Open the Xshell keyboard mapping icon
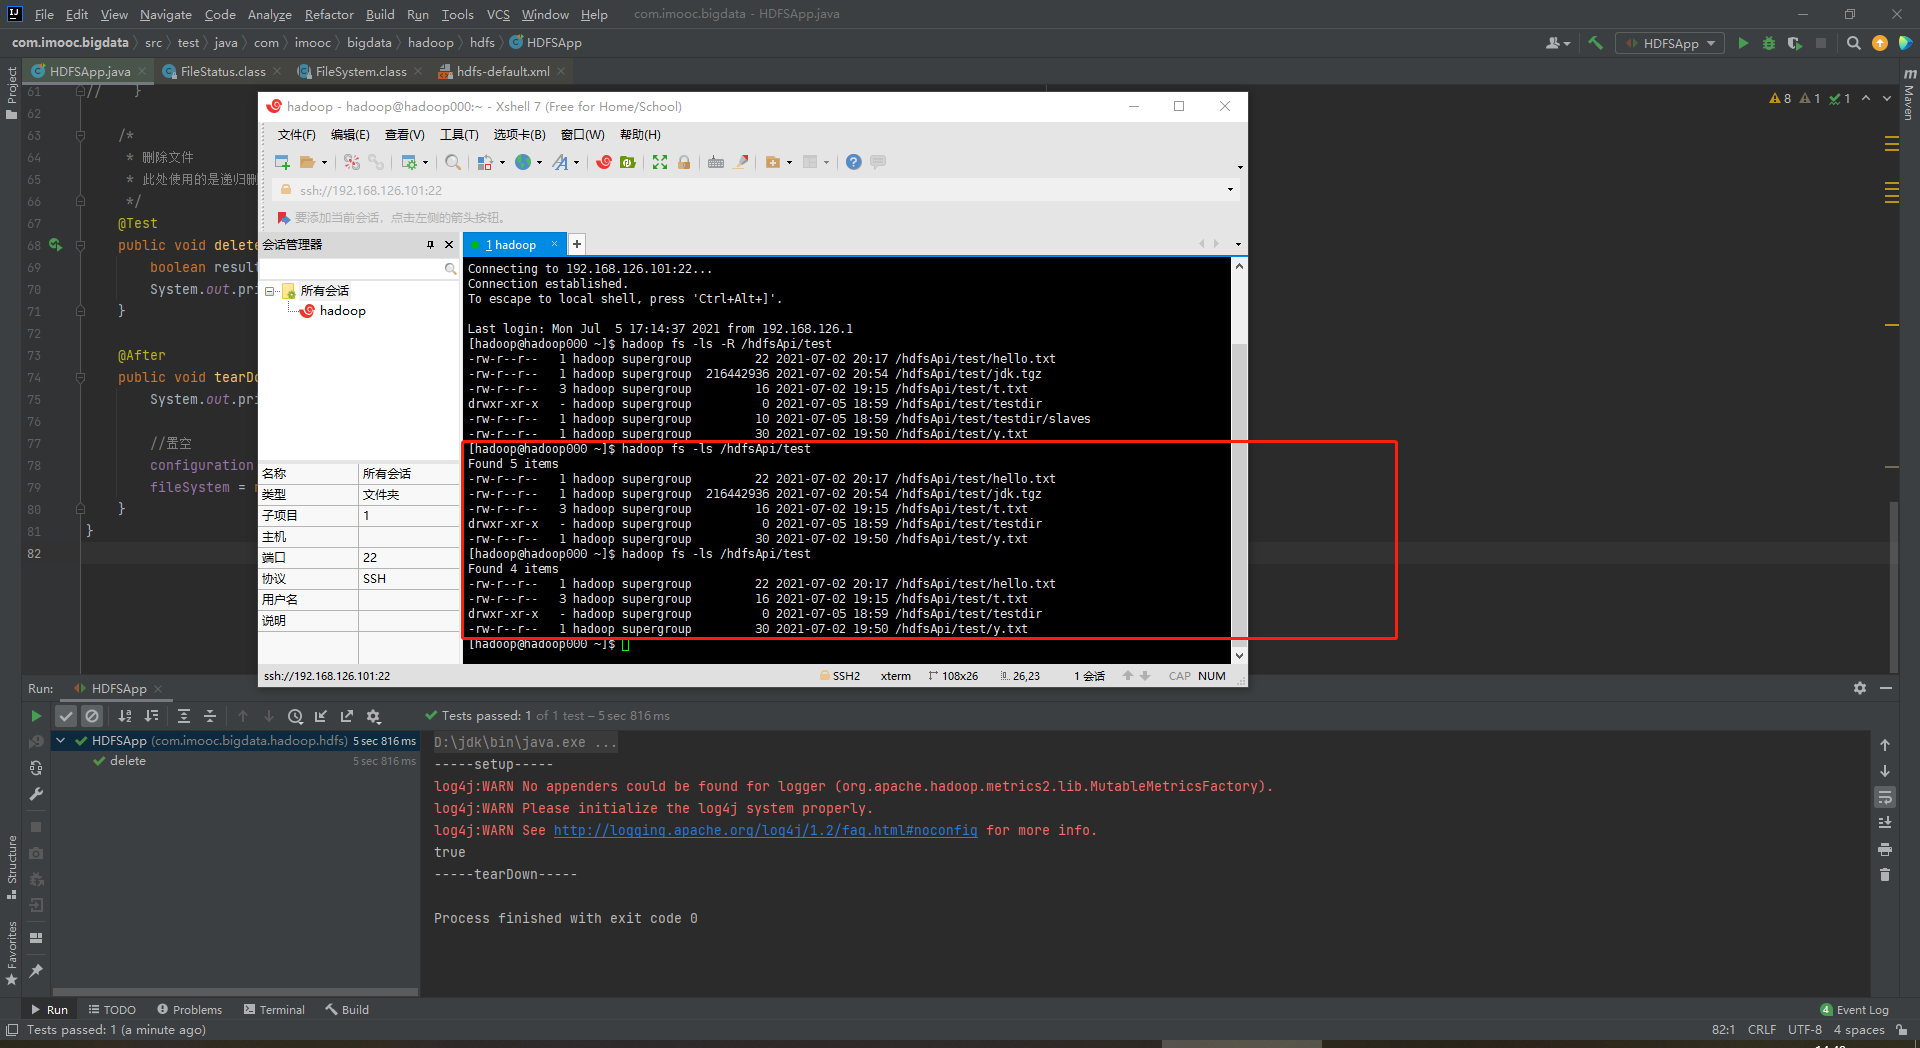This screenshot has width=1920, height=1048. click(716, 162)
